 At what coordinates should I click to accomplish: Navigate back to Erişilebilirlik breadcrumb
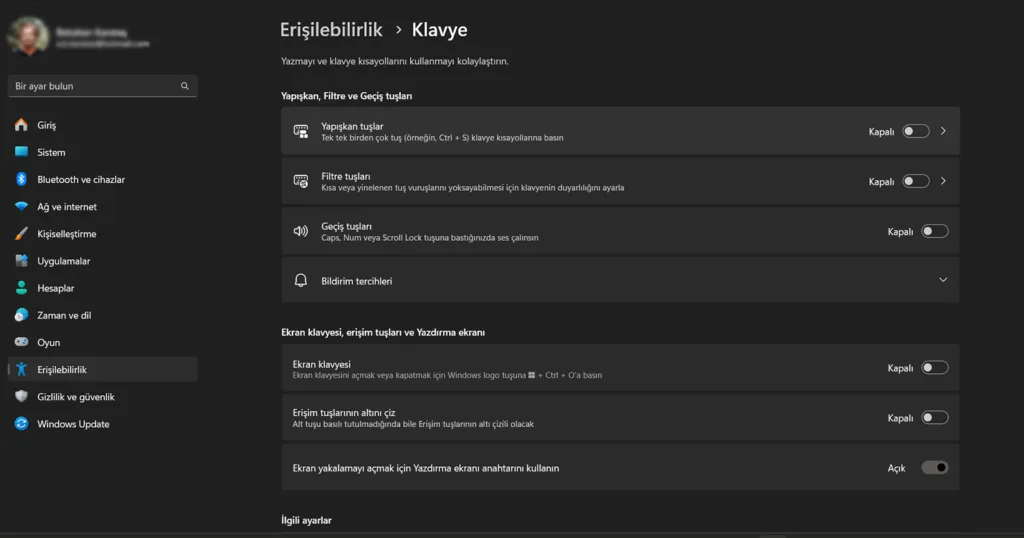[x=331, y=30]
